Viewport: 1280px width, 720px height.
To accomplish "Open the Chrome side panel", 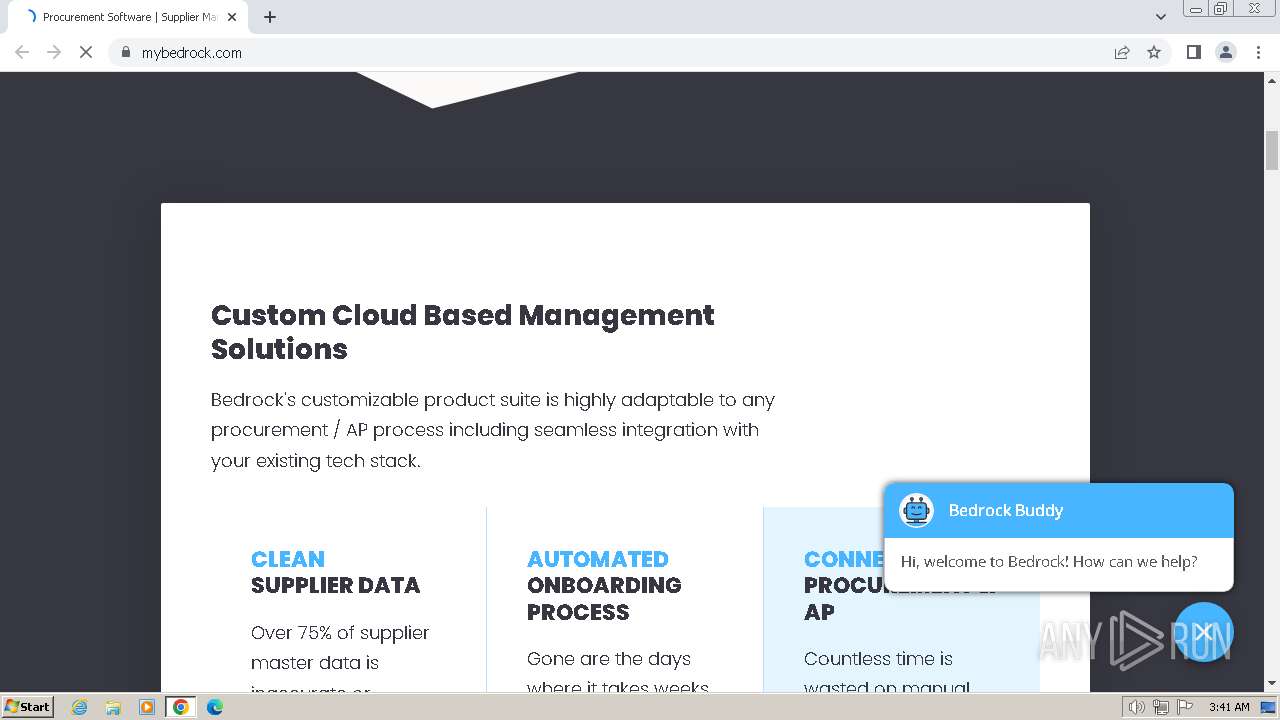I will (1193, 52).
